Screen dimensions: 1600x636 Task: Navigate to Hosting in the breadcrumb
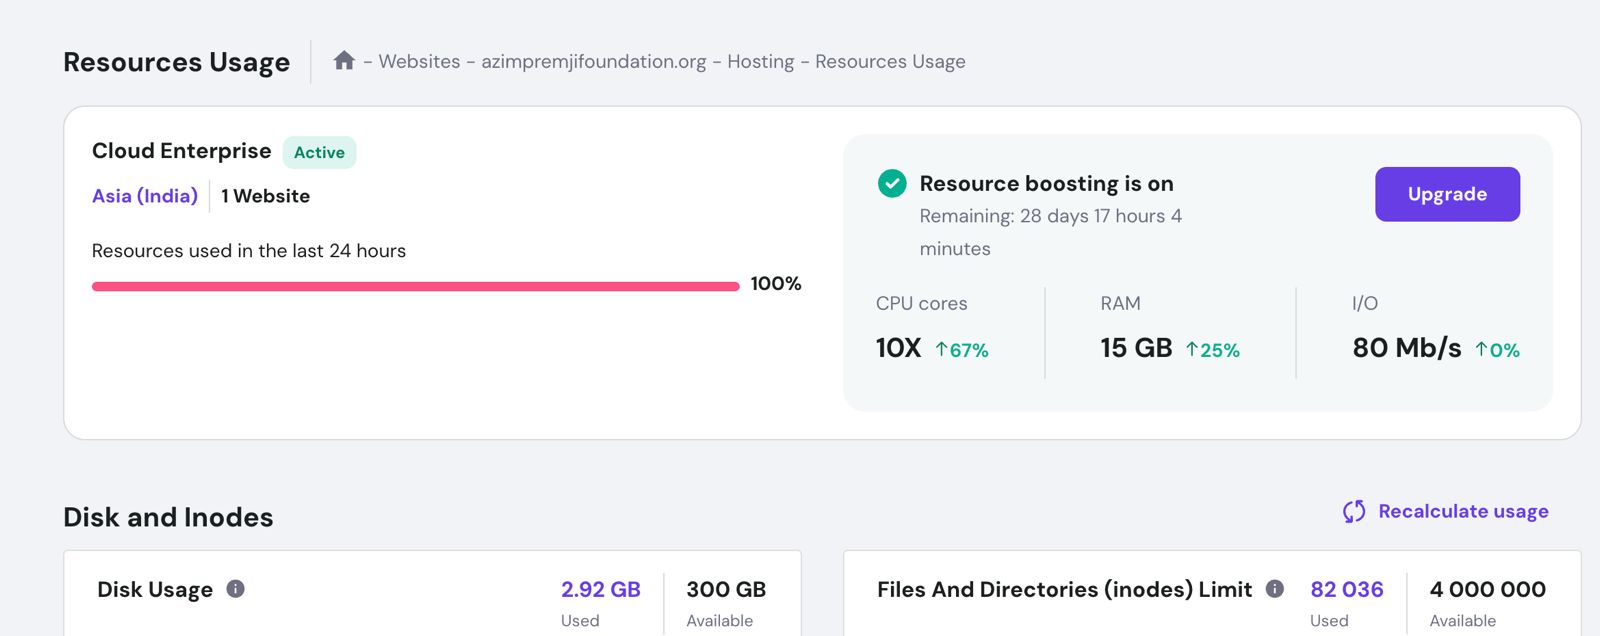pyautogui.click(x=760, y=62)
